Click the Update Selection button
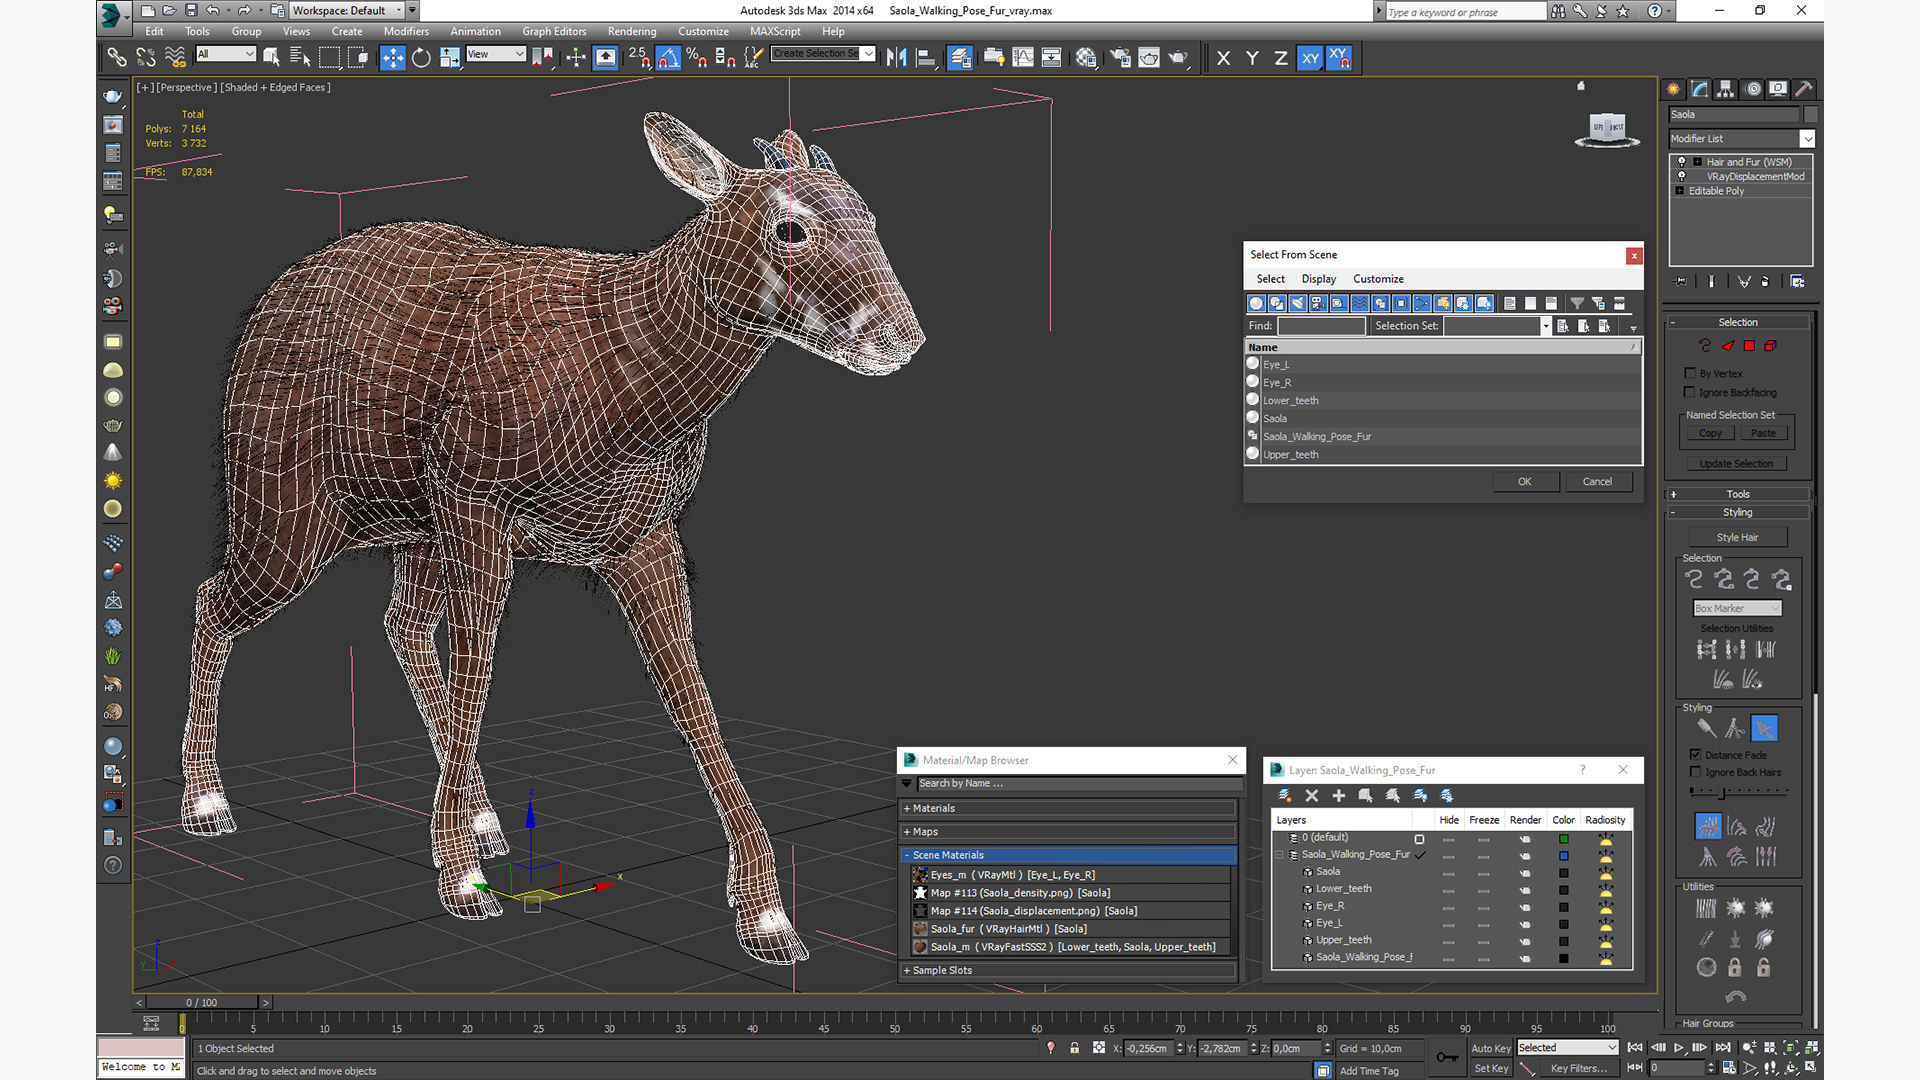 click(1736, 464)
